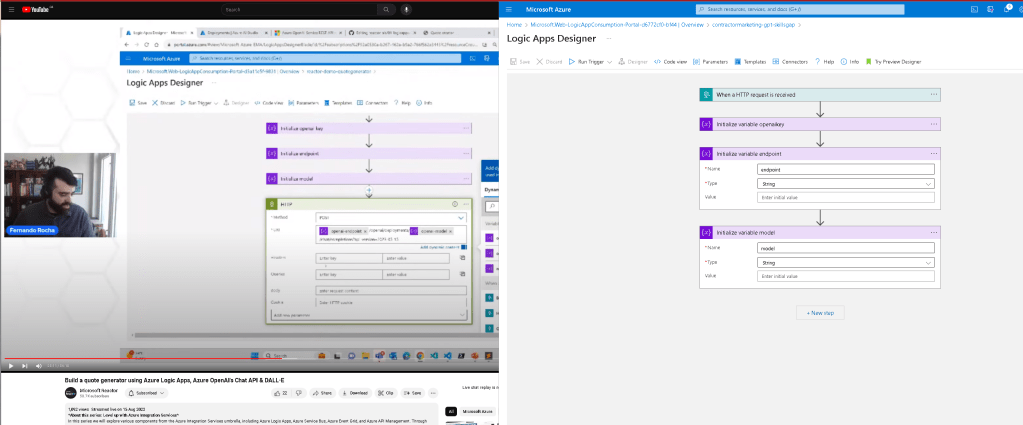1023x425 pixels.
Task: Open Microsoft Reactor channel avatar
Action: (70, 393)
